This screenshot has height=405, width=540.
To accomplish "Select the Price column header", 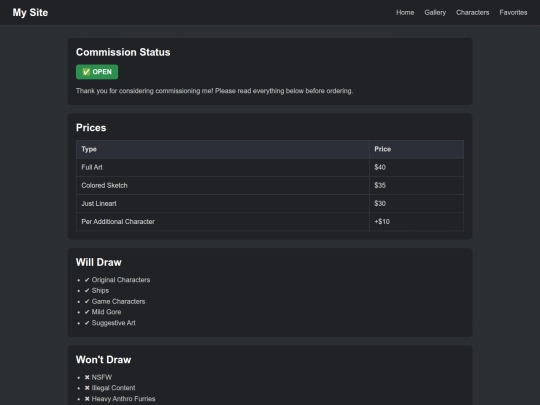I will (416, 149).
